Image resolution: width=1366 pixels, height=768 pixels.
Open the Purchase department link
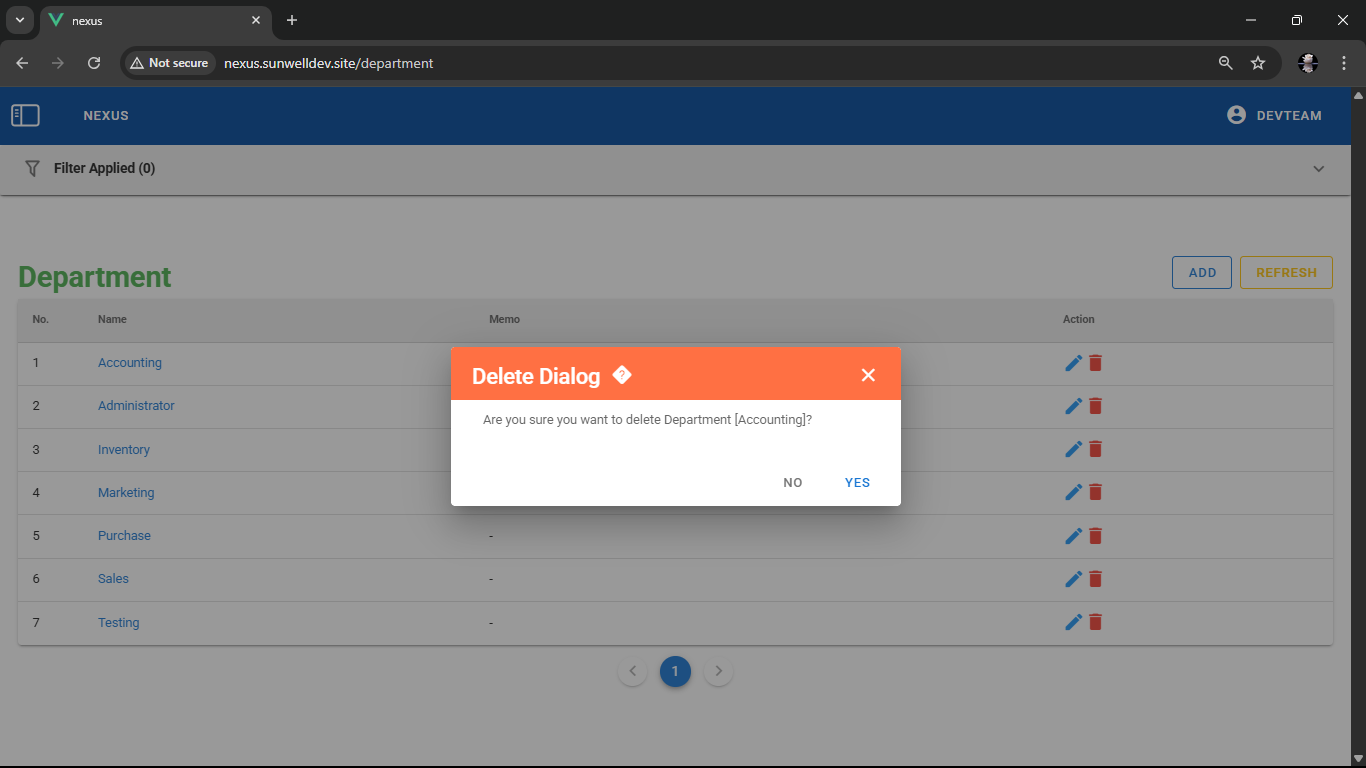124,536
